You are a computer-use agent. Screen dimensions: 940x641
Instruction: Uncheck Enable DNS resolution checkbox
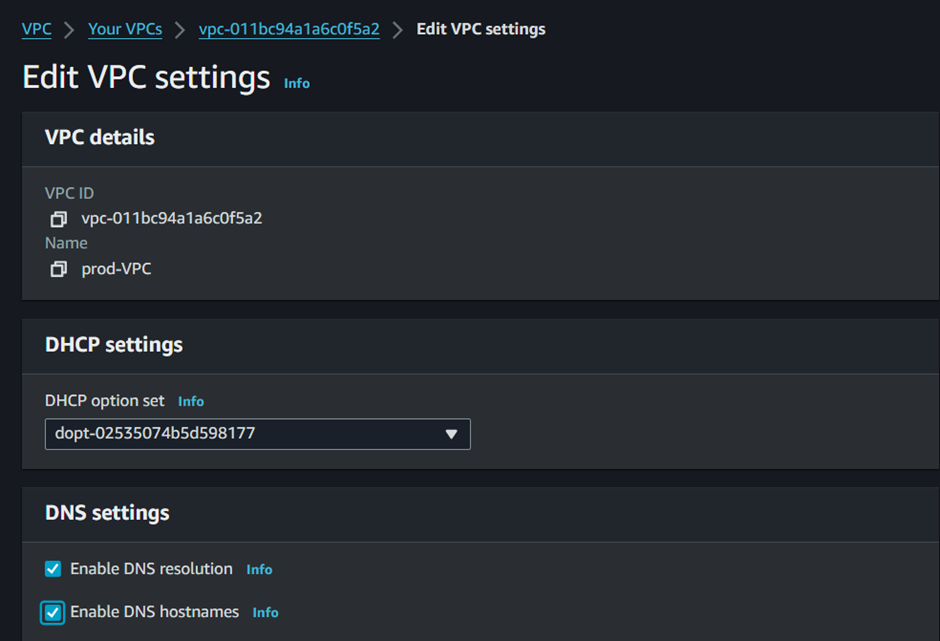coord(53,569)
